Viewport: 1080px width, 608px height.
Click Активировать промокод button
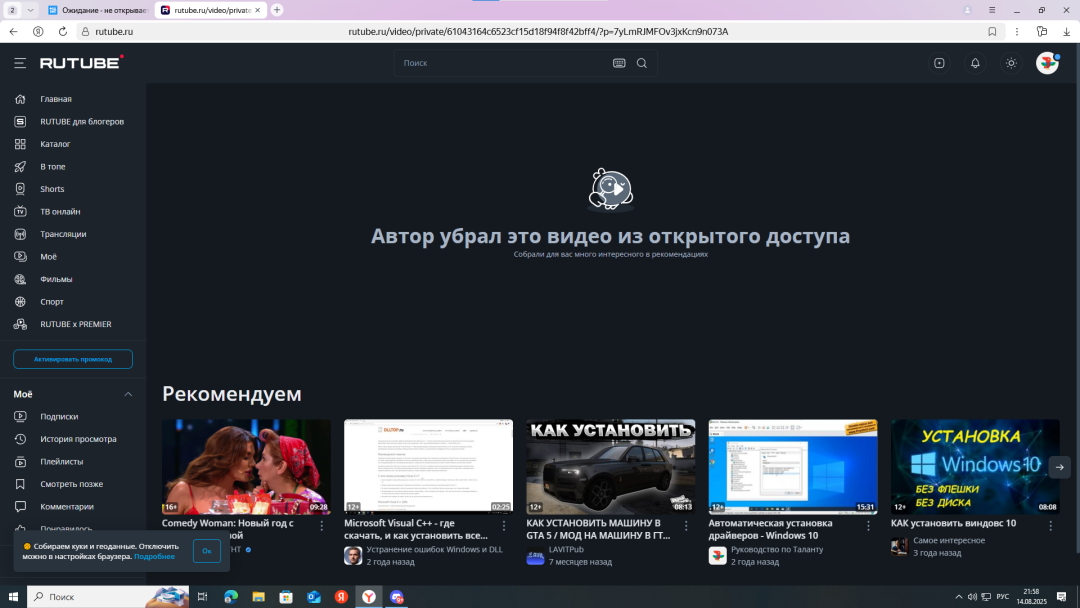(x=73, y=359)
